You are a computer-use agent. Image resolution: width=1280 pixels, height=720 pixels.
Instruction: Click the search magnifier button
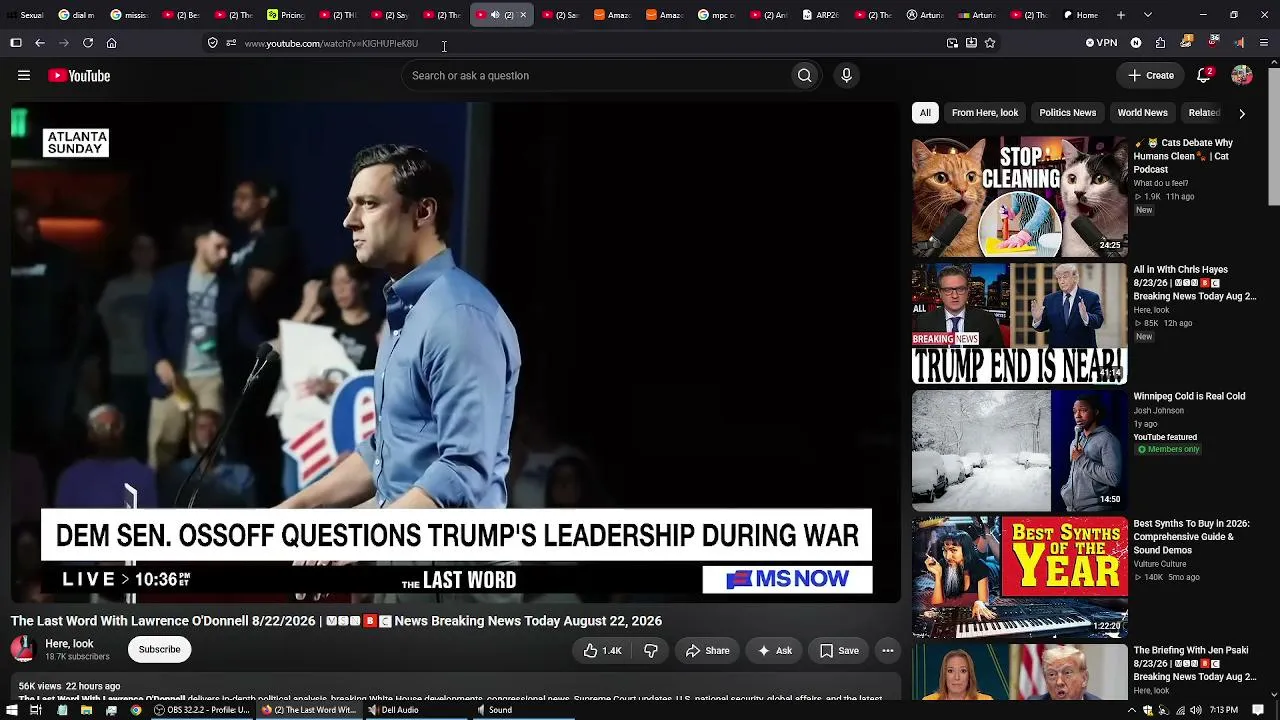coord(804,76)
